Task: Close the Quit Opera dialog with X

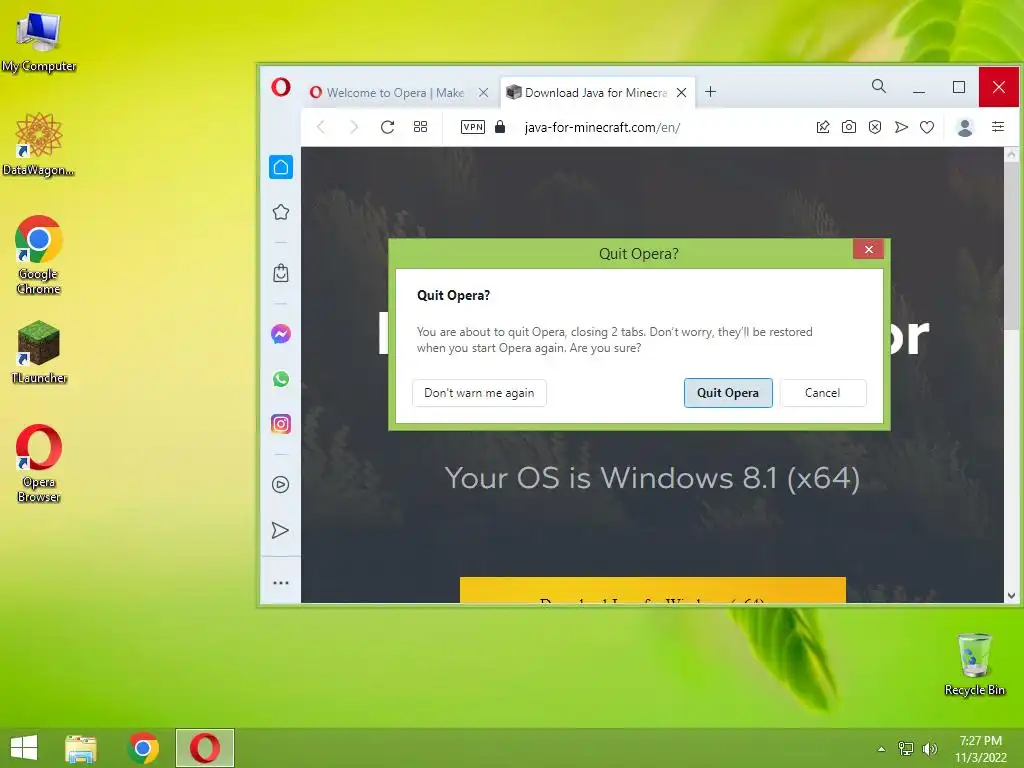Action: 869,249
